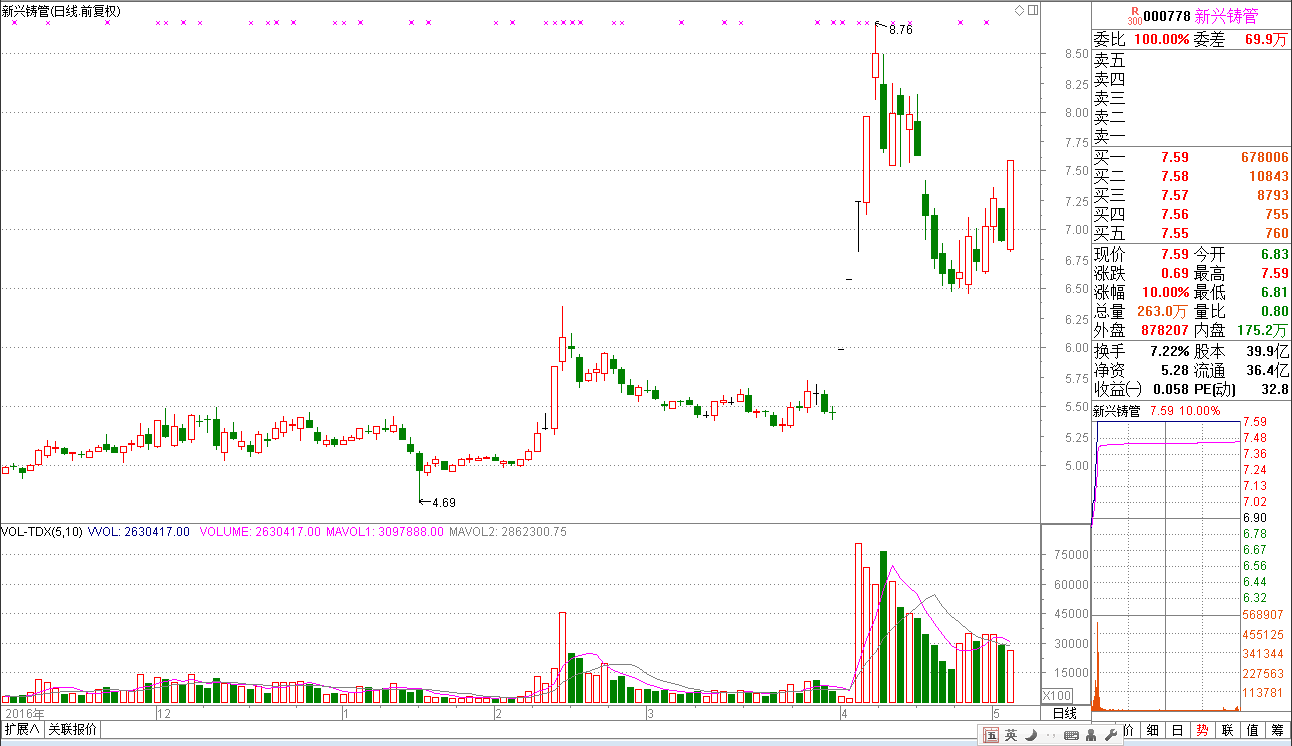Click PE(动) 32.8 value
The width and height of the screenshot is (1292, 746).
click(x=1275, y=389)
